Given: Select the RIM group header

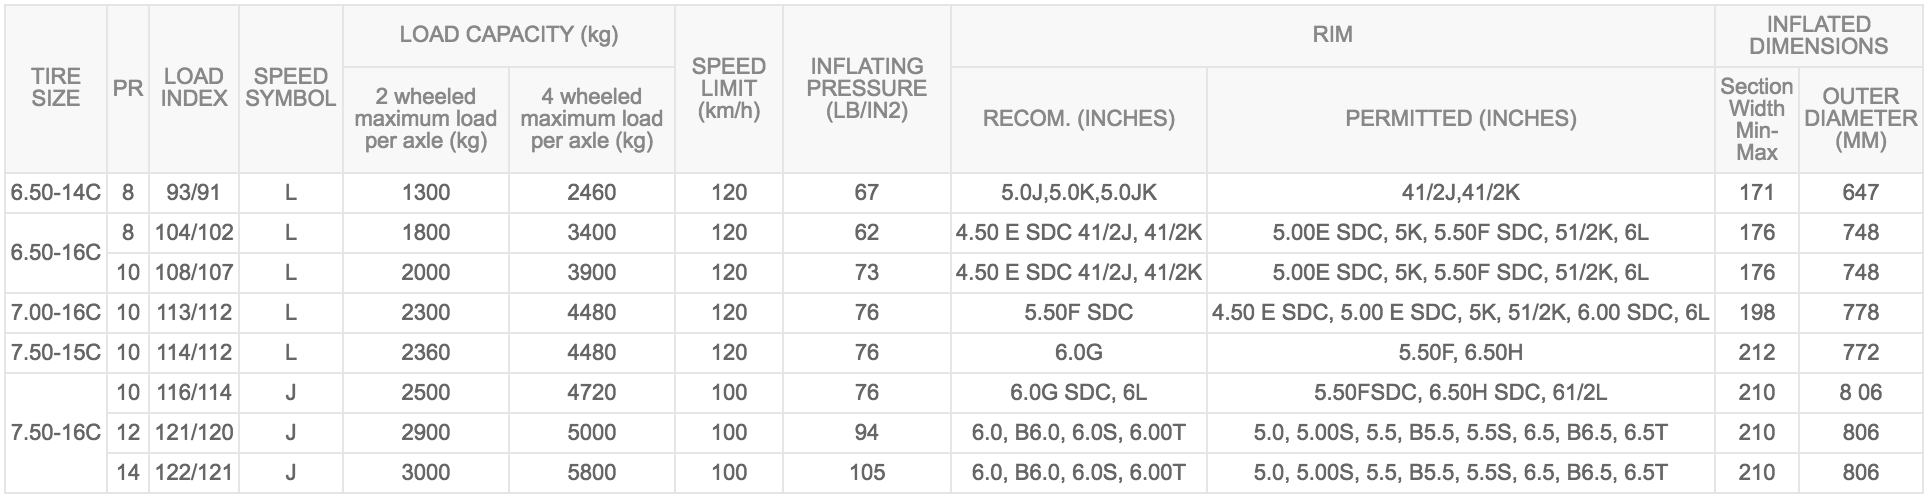Looking at the screenshot, I should [x=1332, y=35].
